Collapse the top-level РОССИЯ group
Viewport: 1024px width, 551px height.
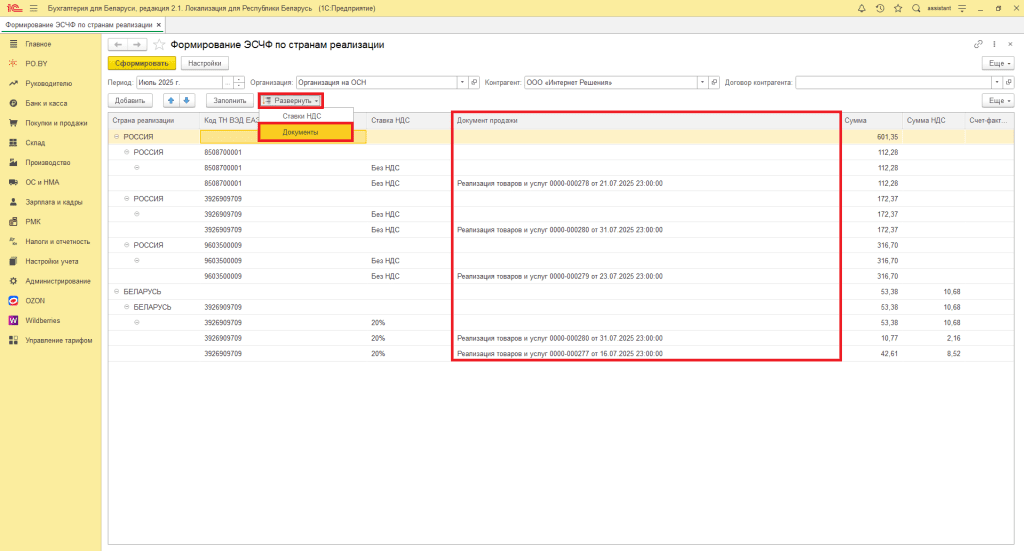(x=116, y=136)
